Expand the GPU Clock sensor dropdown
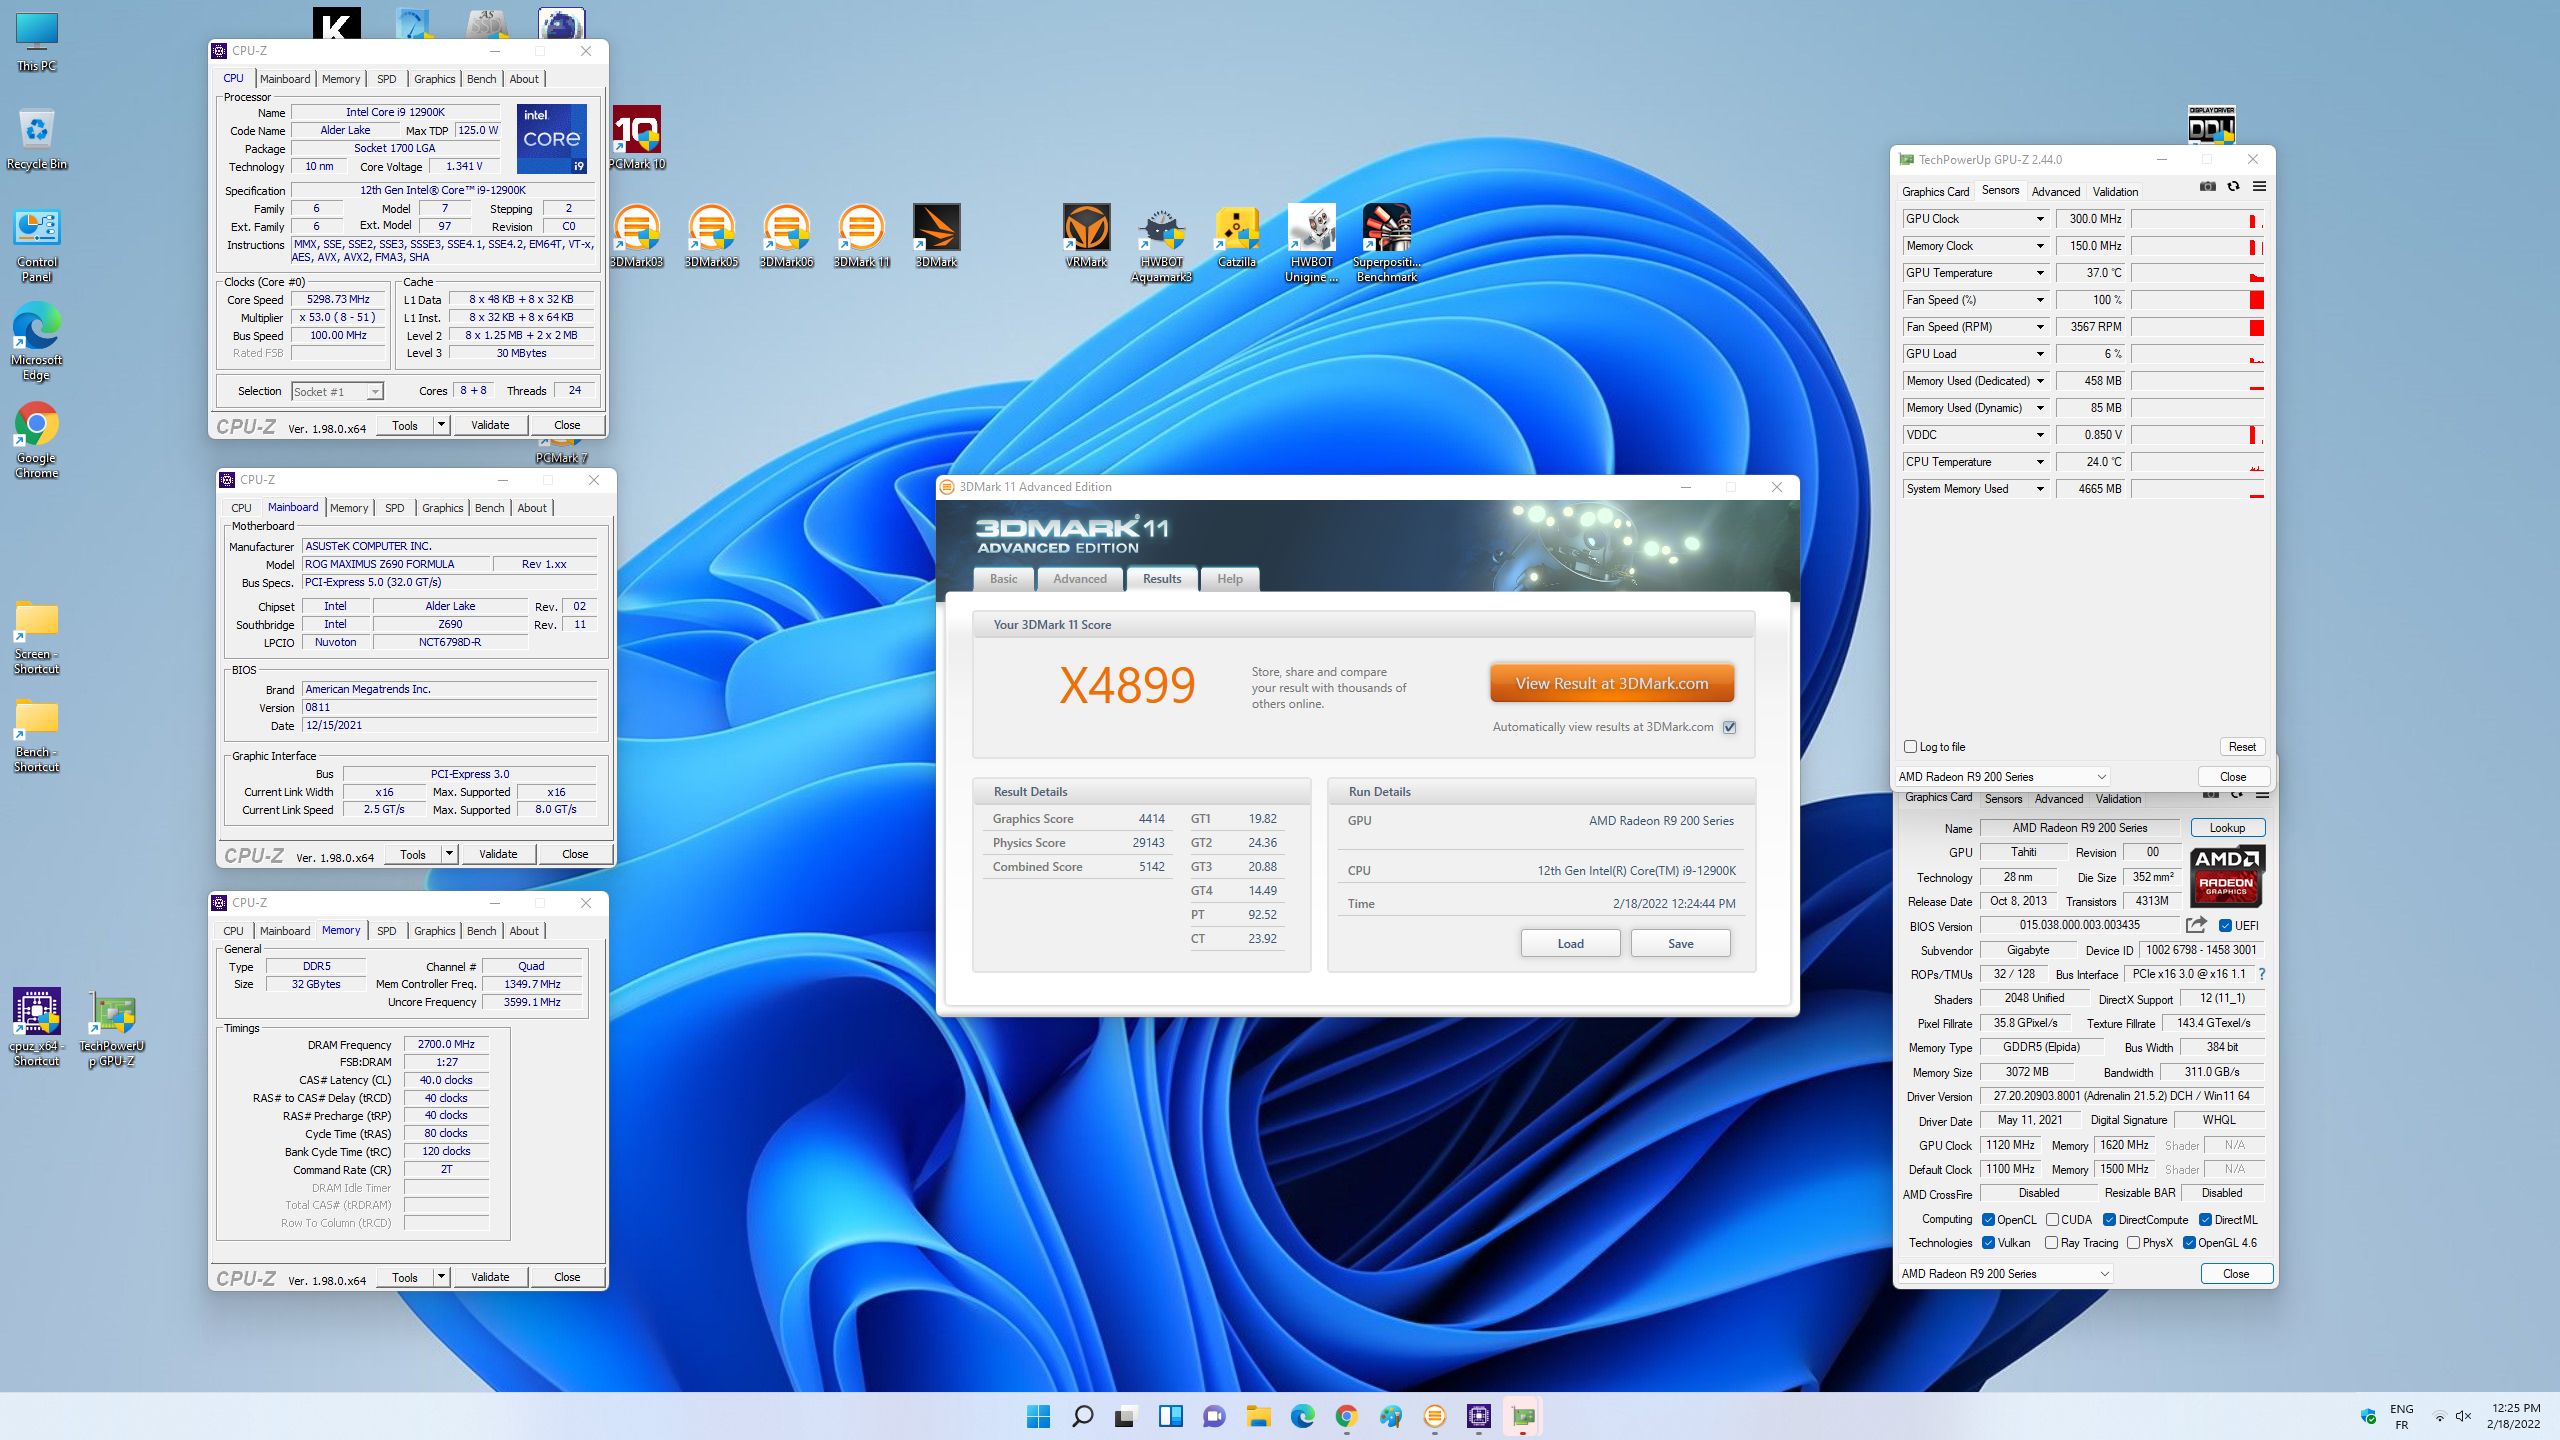2560x1440 pixels. pos(2040,219)
